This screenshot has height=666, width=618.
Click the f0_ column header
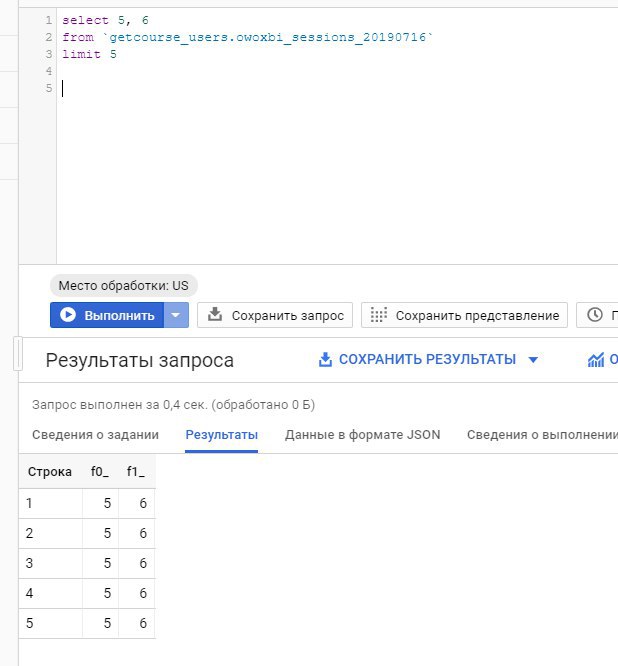[x=100, y=471]
